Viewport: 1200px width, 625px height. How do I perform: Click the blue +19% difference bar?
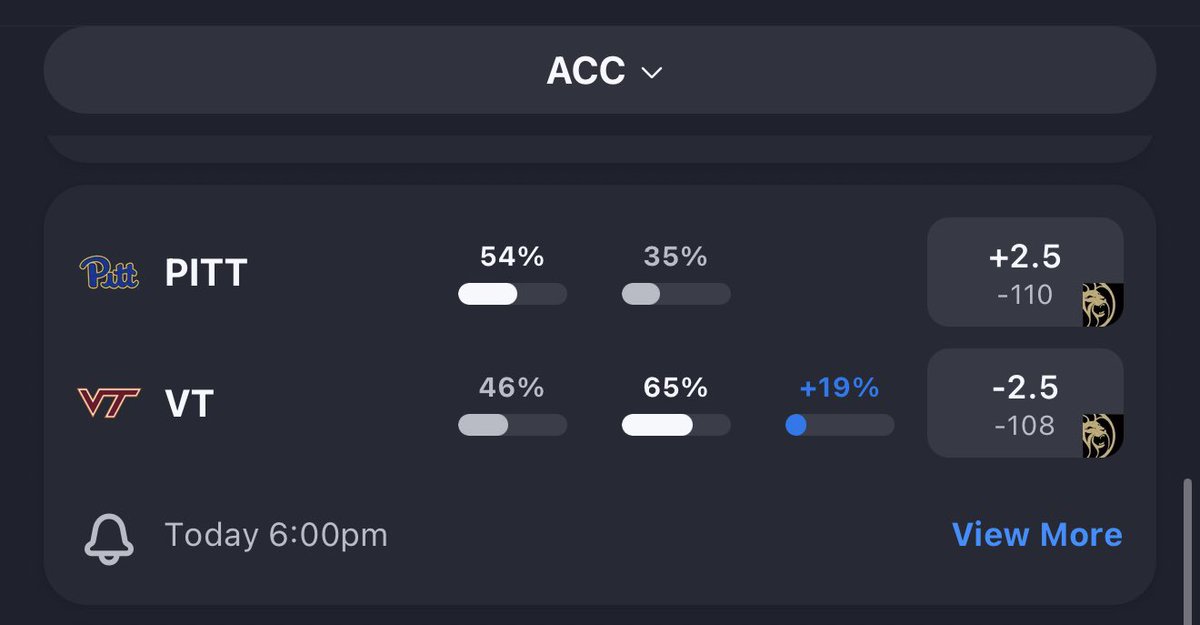point(840,425)
